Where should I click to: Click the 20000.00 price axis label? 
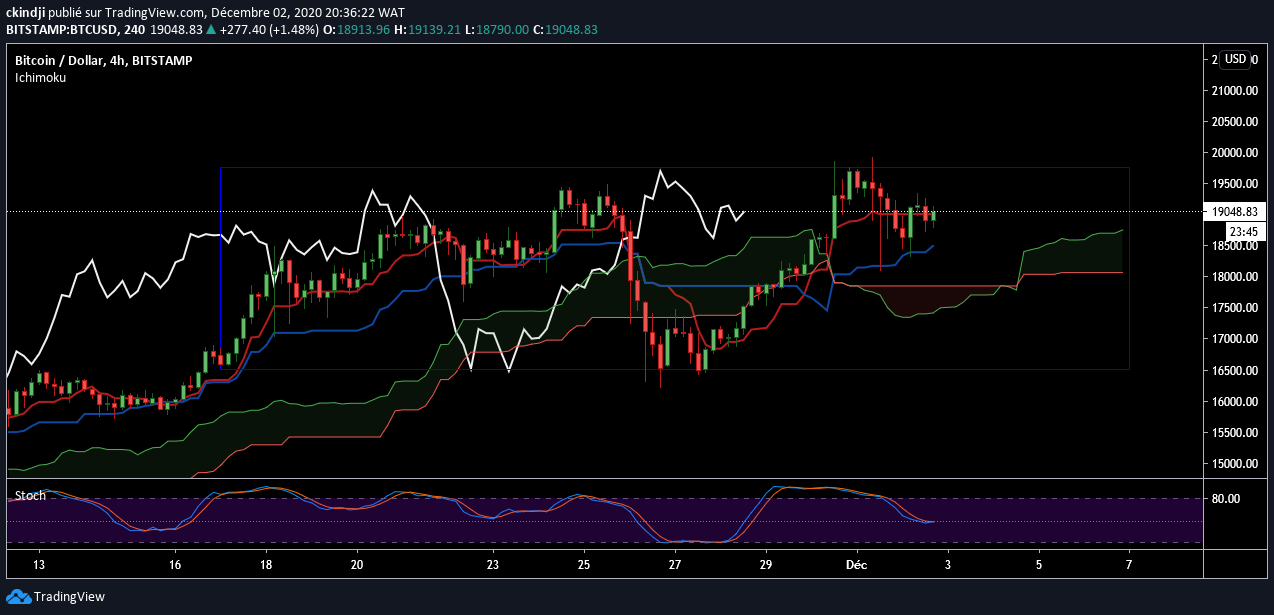click(1234, 153)
